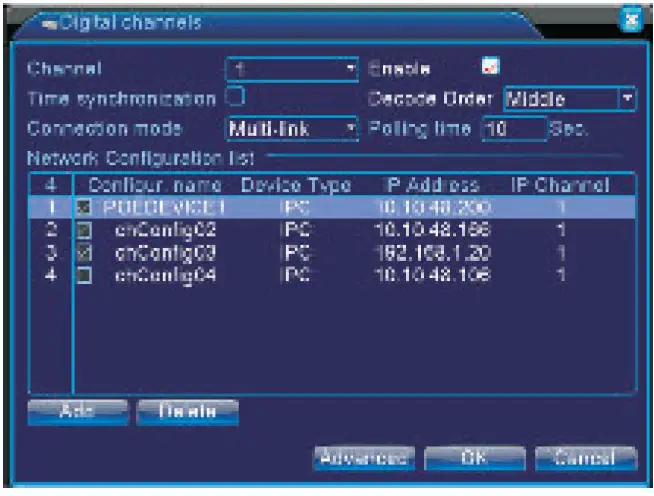This screenshot has width=654, height=496.
Task: Uncheck the chConfig03 checkbox
Action: pyautogui.click(x=84, y=253)
